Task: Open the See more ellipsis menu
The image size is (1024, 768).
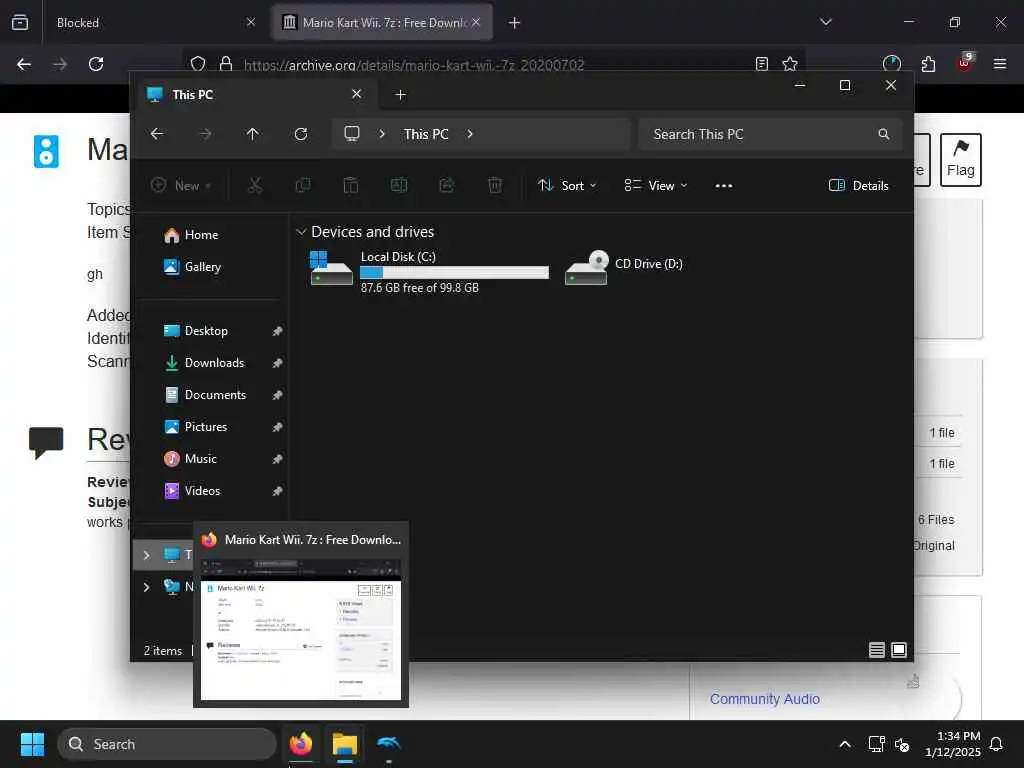Action: pyautogui.click(x=724, y=185)
